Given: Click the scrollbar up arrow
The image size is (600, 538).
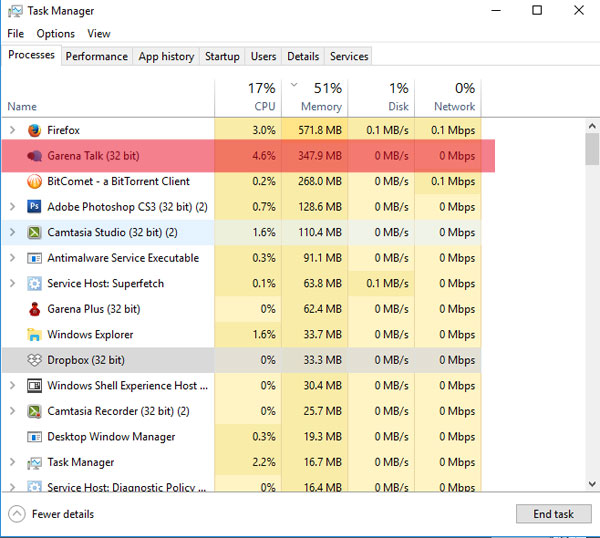Looking at the screenshot, I should coord(592,126).
